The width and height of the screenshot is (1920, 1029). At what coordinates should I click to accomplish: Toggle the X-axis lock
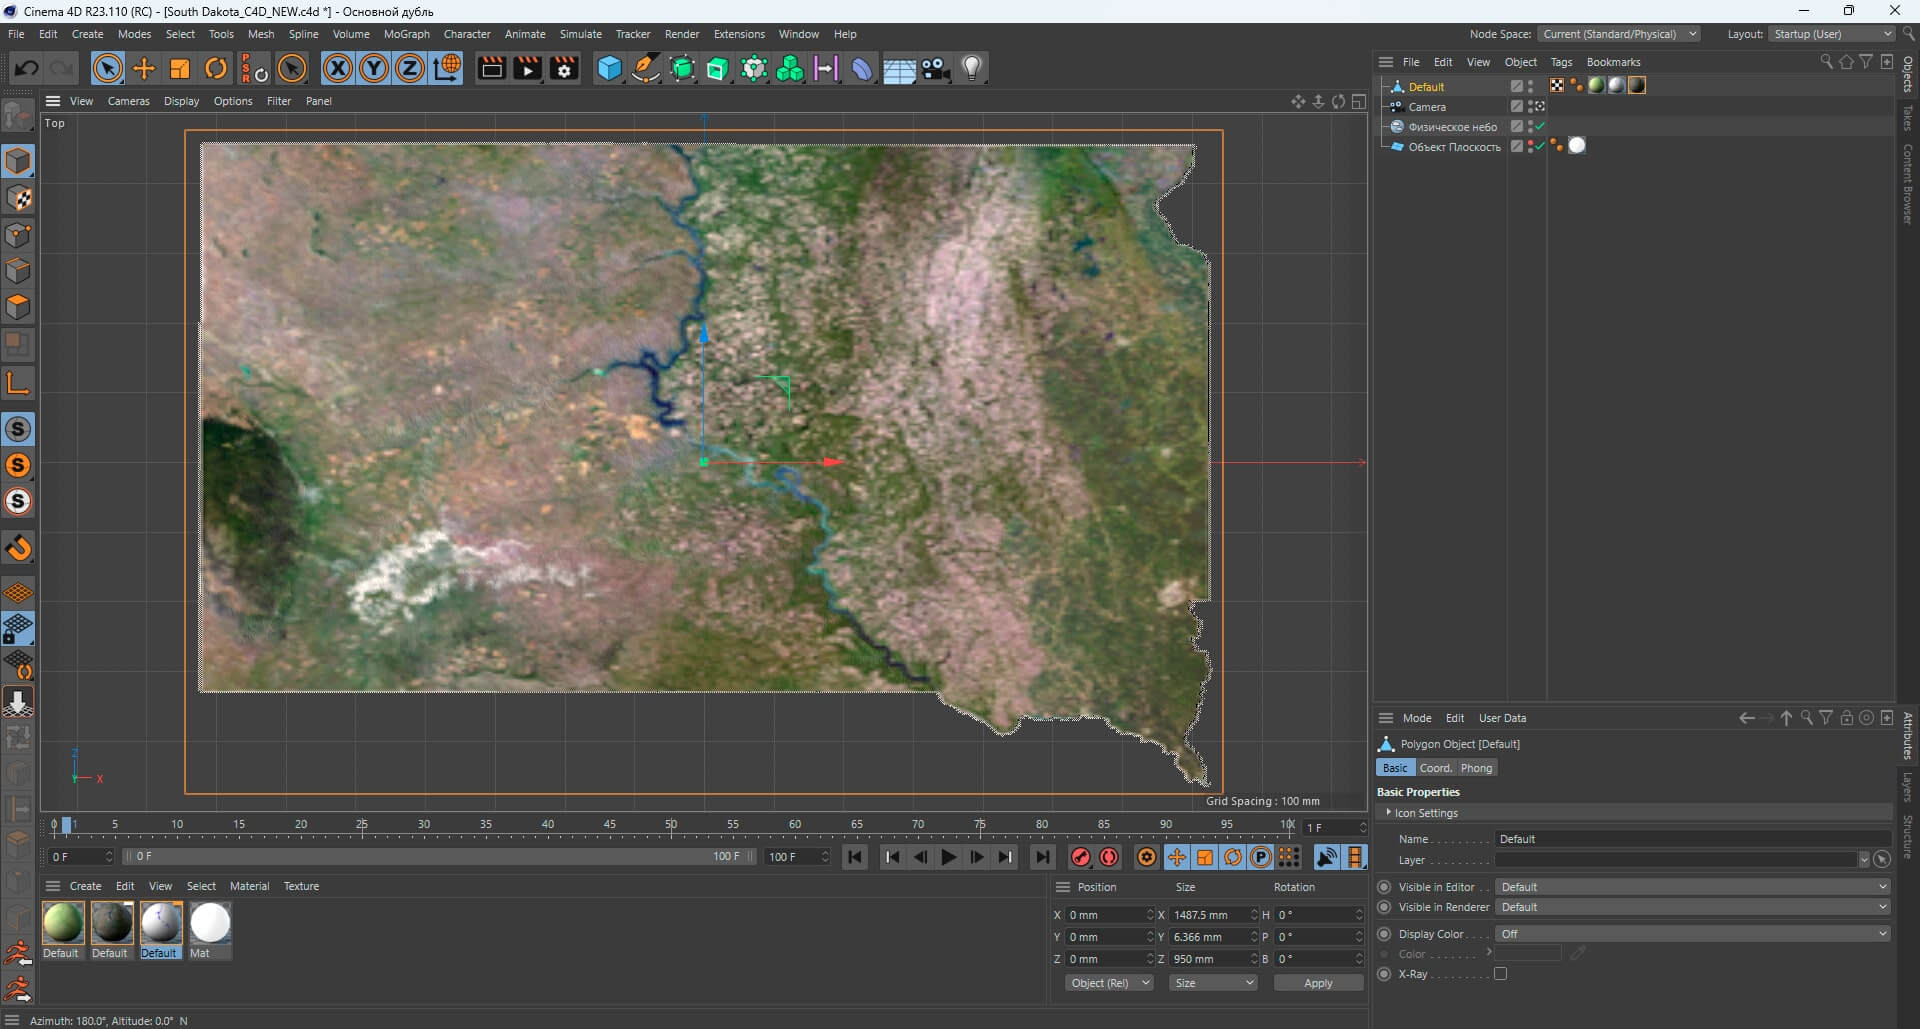pyautogui.click(x=338, y=68)
